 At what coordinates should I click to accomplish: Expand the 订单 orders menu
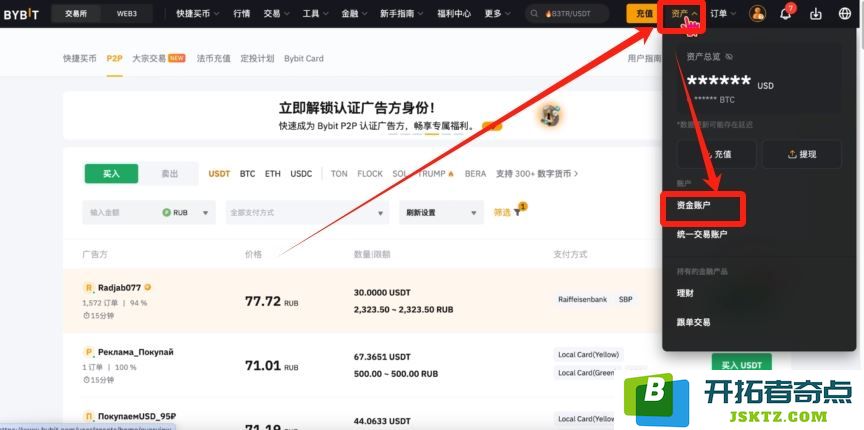point(723,14)
